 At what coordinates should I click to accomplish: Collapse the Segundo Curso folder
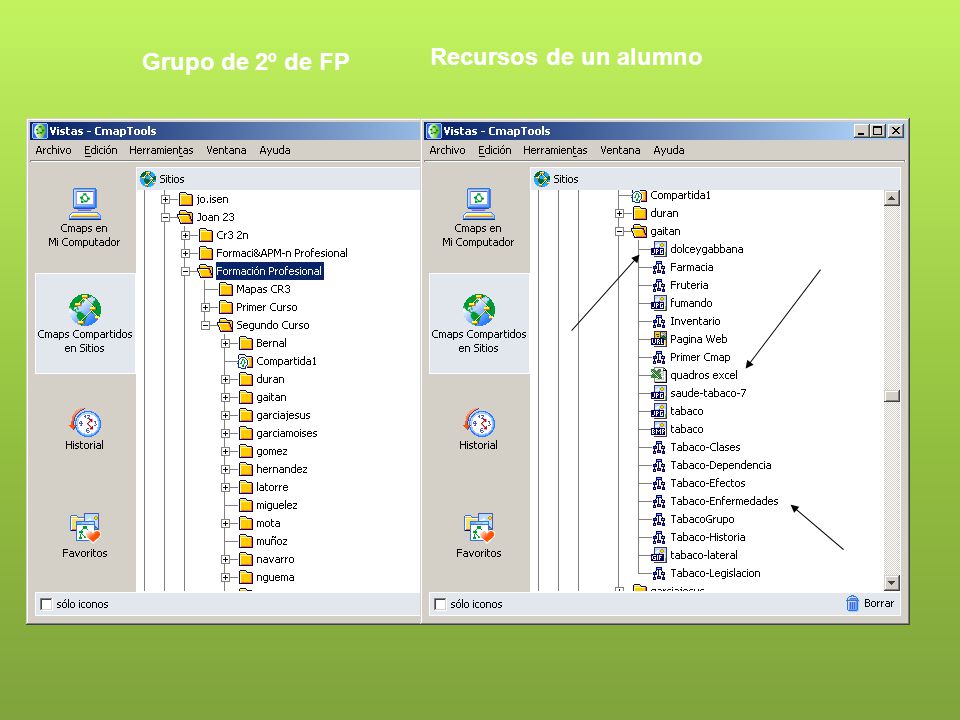[x=206, y=325]
